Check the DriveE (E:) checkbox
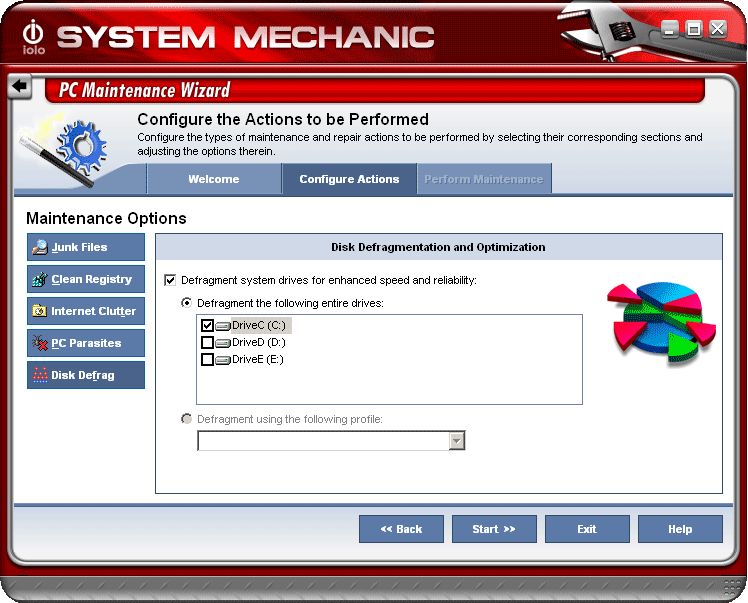The height and width of the screenshot is (603, 748). (x=207, y=360)
